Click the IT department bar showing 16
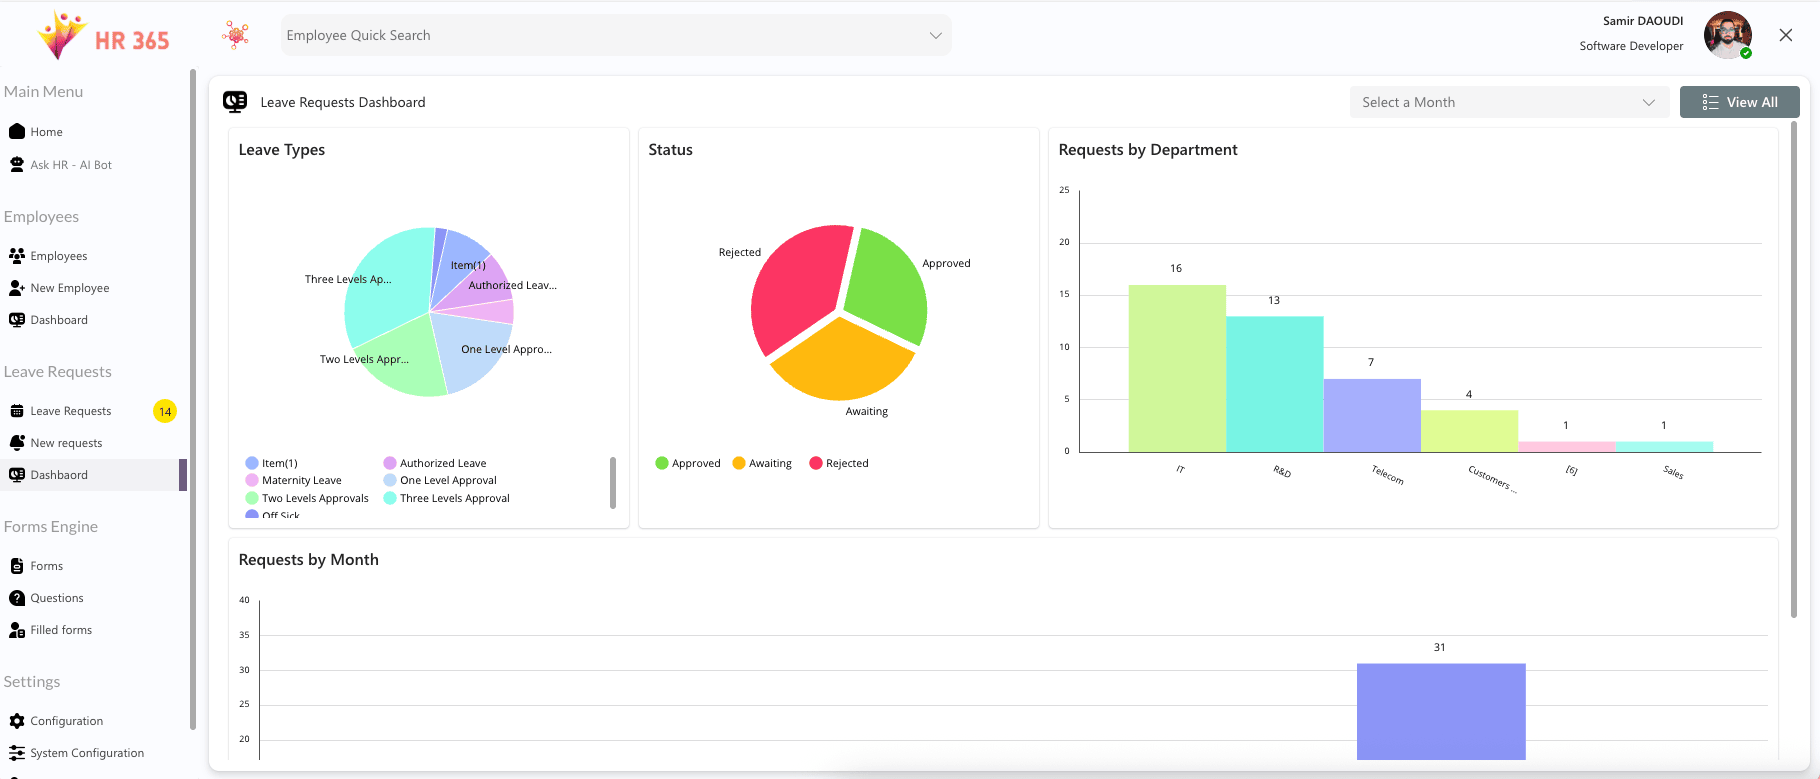 click(1177, 368)
